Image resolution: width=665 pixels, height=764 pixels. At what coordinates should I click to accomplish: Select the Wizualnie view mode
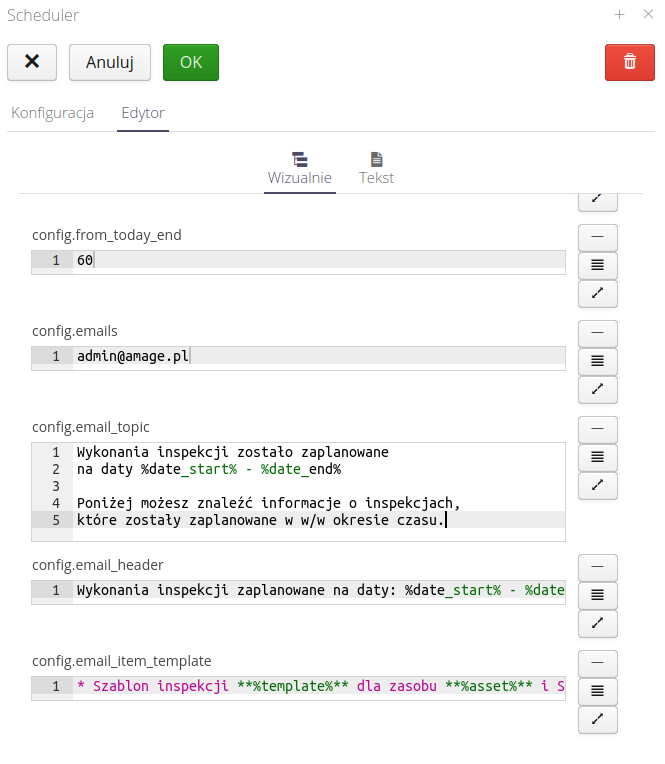click(x=299, y=168)
